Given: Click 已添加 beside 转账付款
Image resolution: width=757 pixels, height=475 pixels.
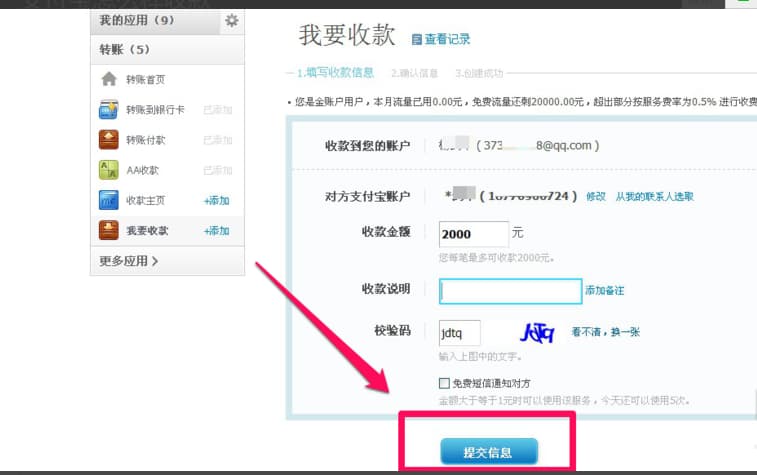Looking at the screenshot, I should click(218, 140).
